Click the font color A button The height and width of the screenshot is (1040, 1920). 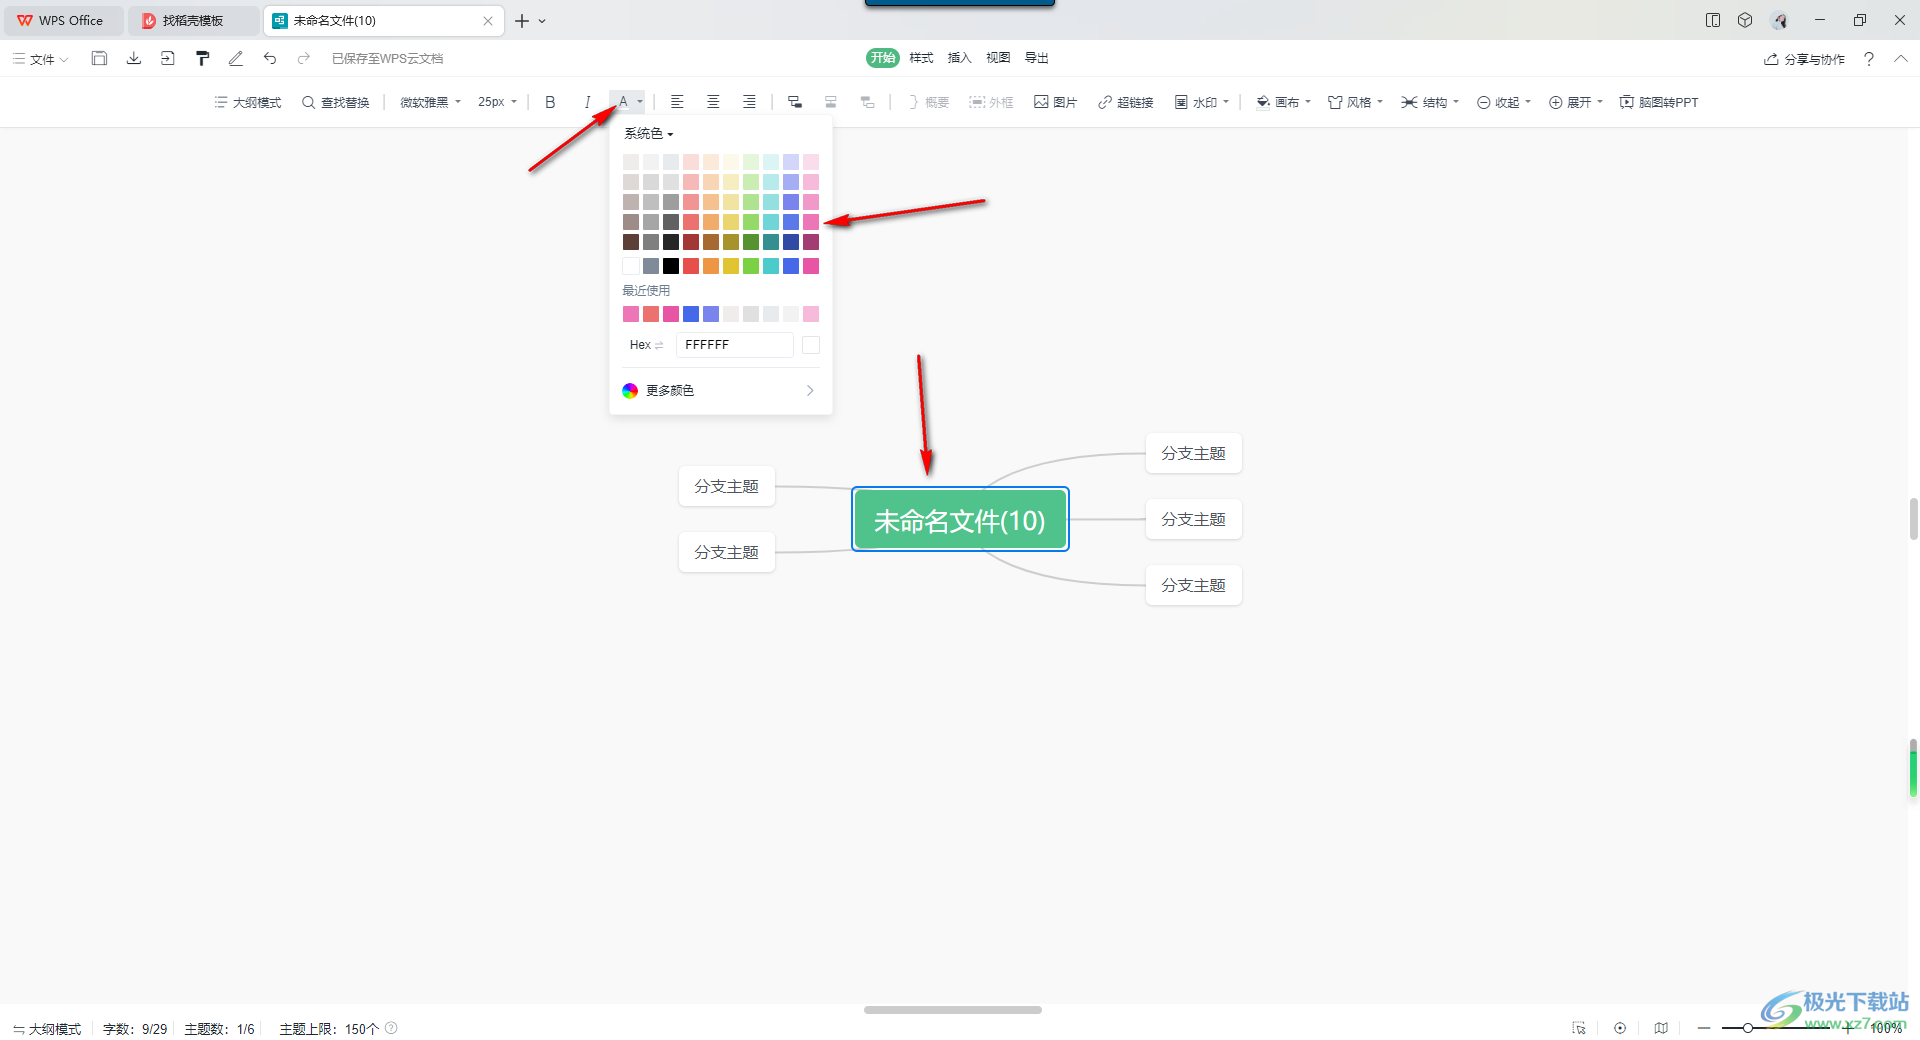point(623,102)
